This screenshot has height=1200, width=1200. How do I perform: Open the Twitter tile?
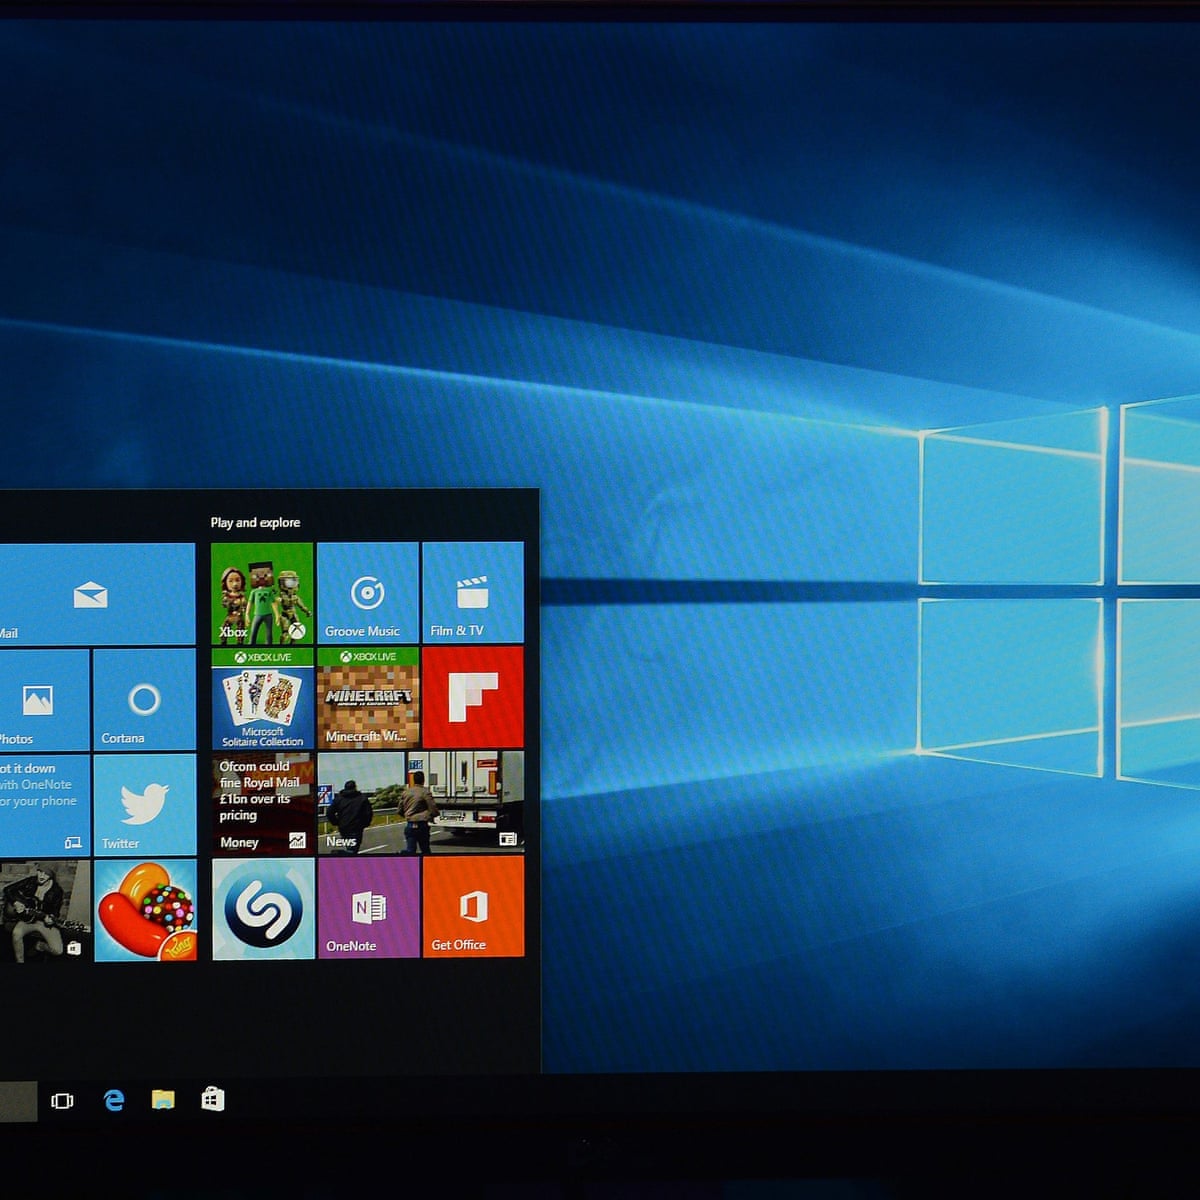[x=144, y=804]
